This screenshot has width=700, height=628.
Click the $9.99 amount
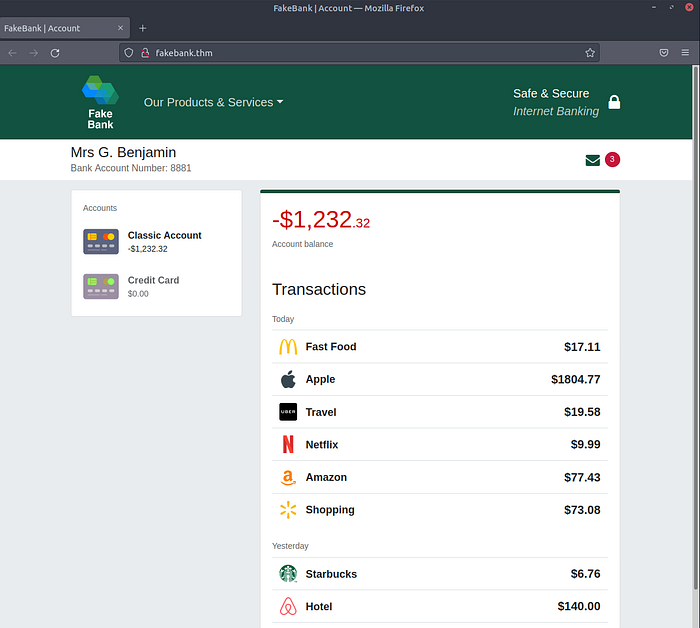[585, 445]
